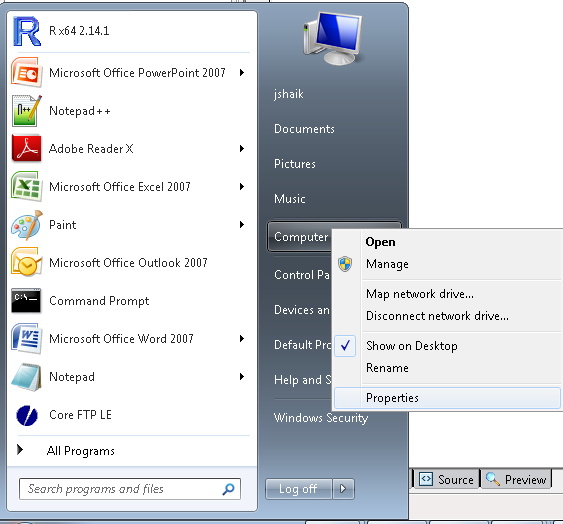The image size is (563, 524).
Task: Click the Core FTP LE icon
Action: point(27,415)
